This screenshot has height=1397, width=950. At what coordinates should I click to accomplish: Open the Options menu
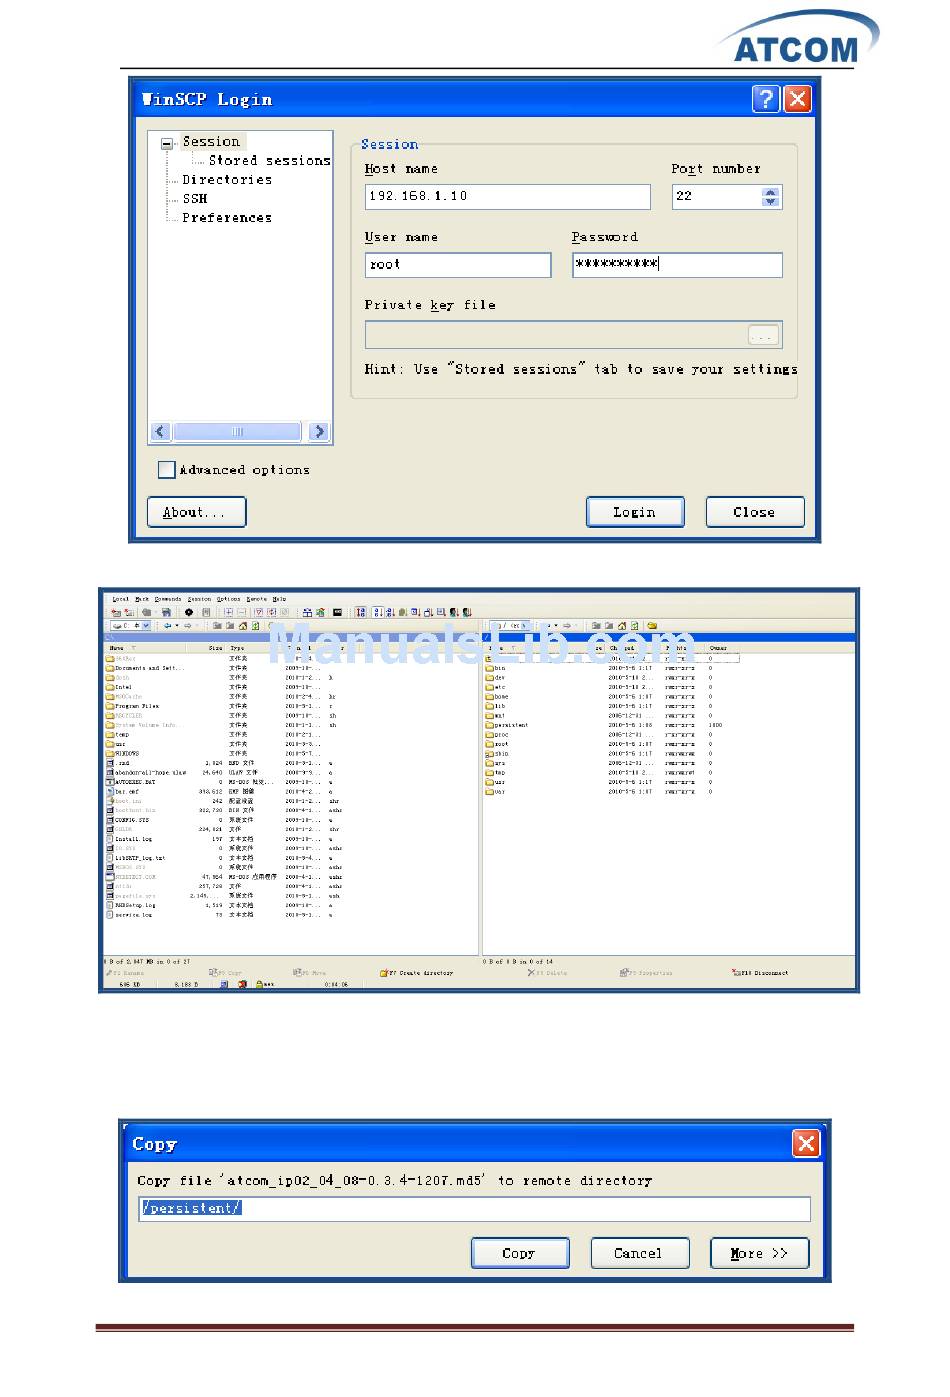click(228, 599)
